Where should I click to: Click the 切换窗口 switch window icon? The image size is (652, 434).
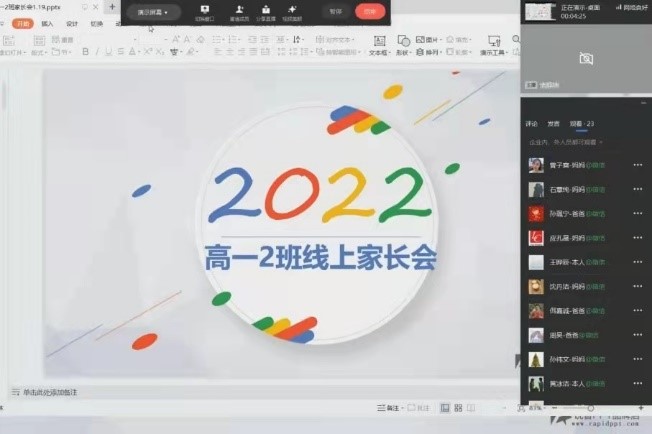click(x=204, y=12)
